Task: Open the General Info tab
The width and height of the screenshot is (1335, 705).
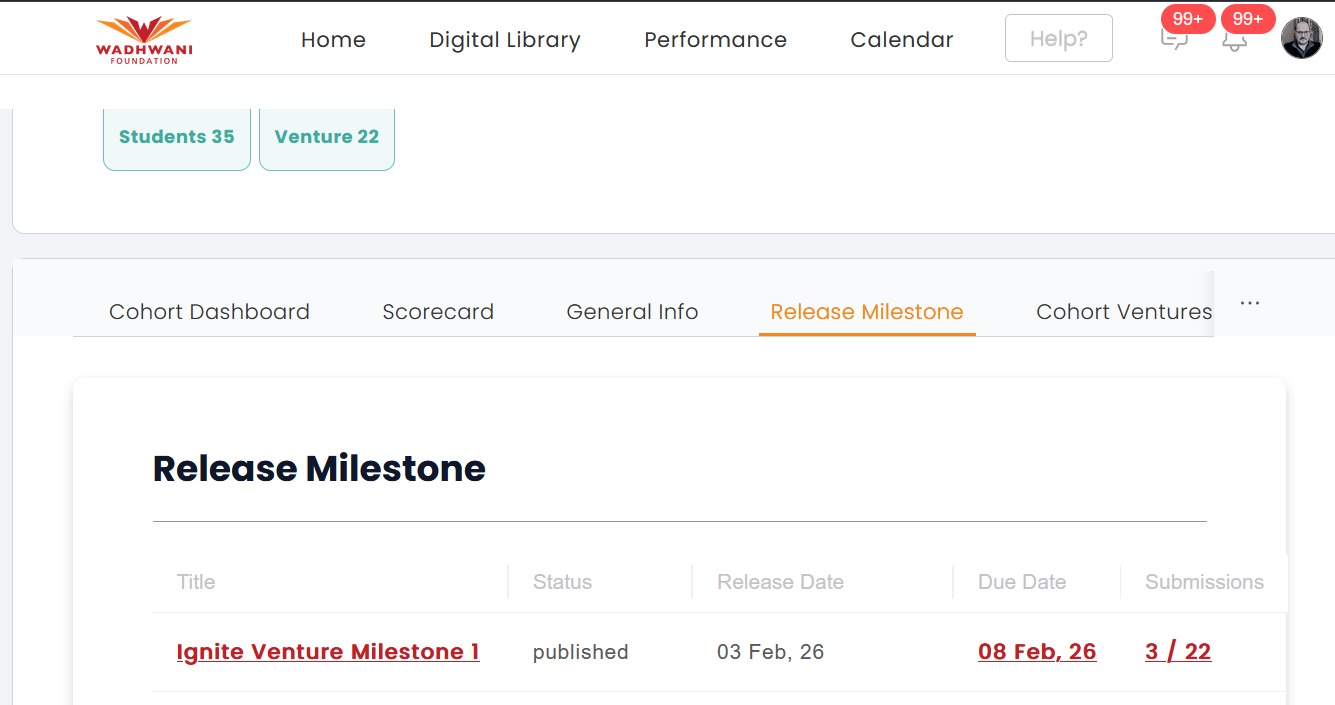Action: pyautogui.click(x=632, y=312)
